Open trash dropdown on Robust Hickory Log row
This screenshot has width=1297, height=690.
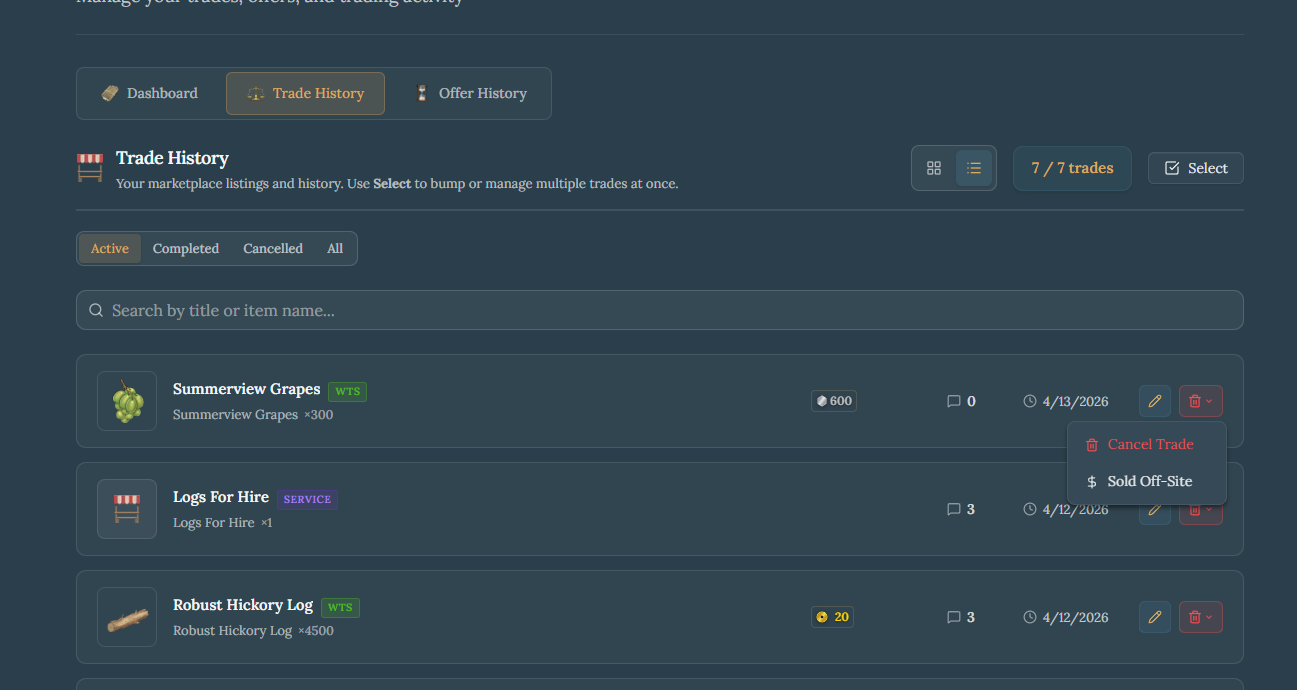click(x=1201, y=617)
